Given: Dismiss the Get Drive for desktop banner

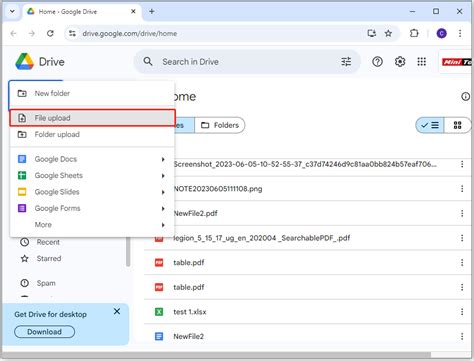Looking at the screenshot, I should point(117,311).
